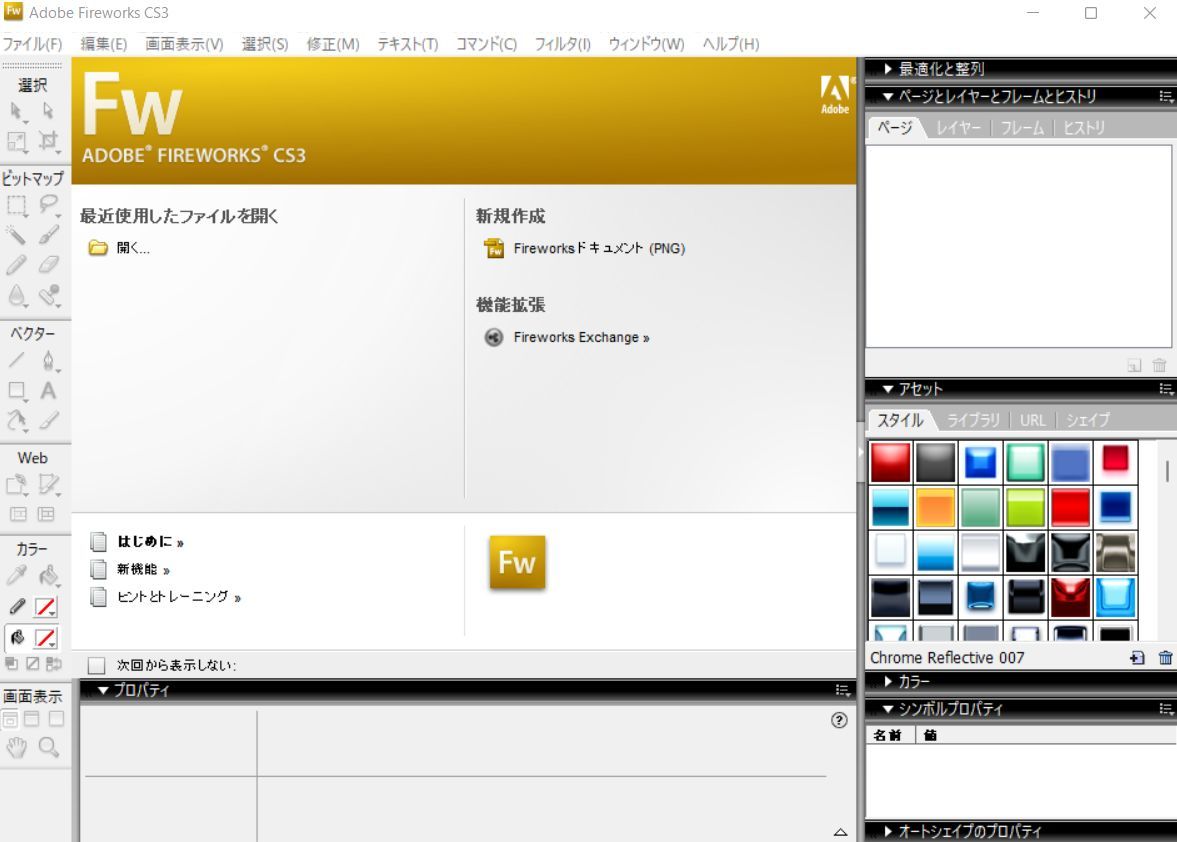Switch to the ライブラリ tab
The height and width of the screenshot is (842, 1177).
pos(973,420)
